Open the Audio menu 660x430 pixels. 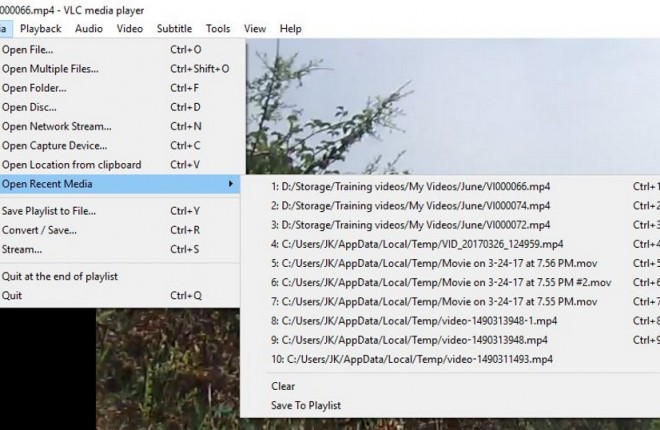click(x=89, y=29)
